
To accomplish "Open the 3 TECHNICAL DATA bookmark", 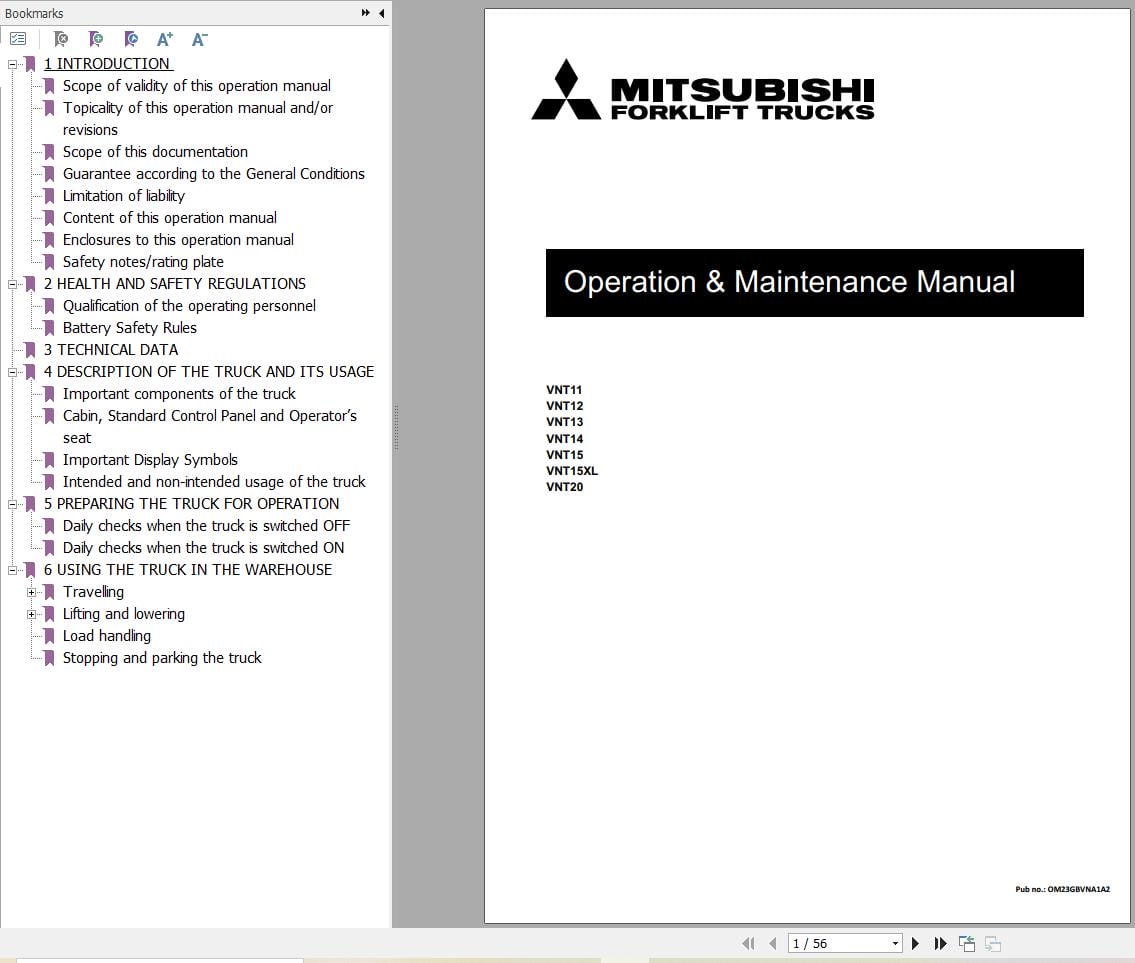I will 113,349.
